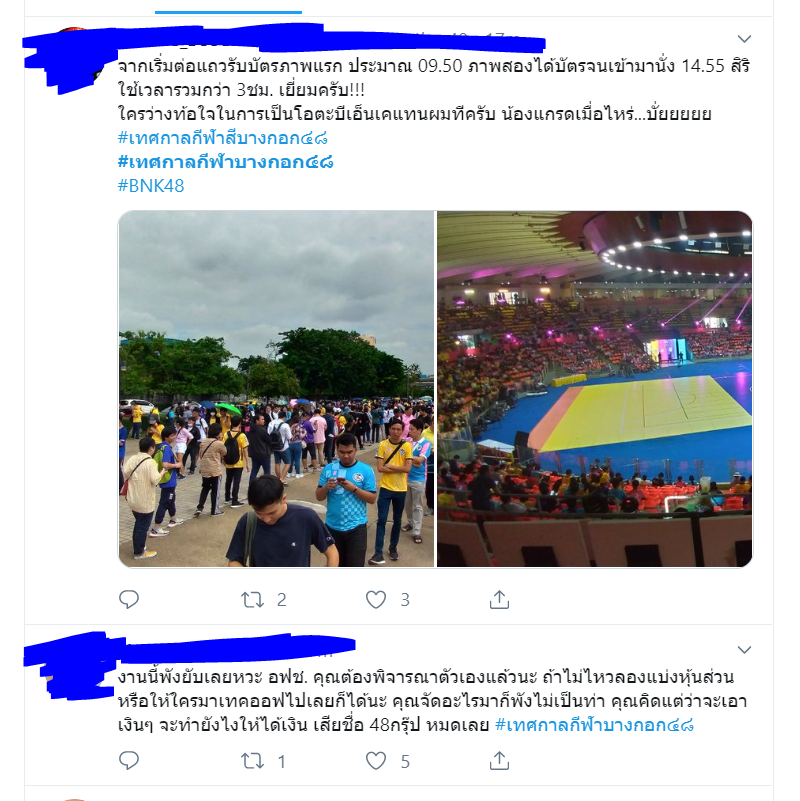This screenshot has width=800, height=801.
Task: Retweet the first tweet with 2 retweets
Action: point(252,599)
